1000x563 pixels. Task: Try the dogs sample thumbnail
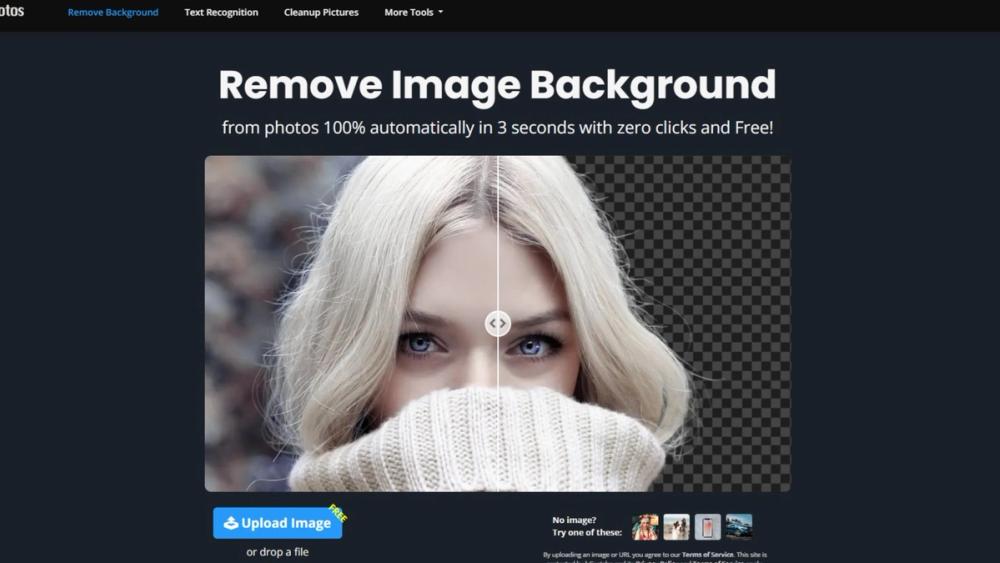676,527
